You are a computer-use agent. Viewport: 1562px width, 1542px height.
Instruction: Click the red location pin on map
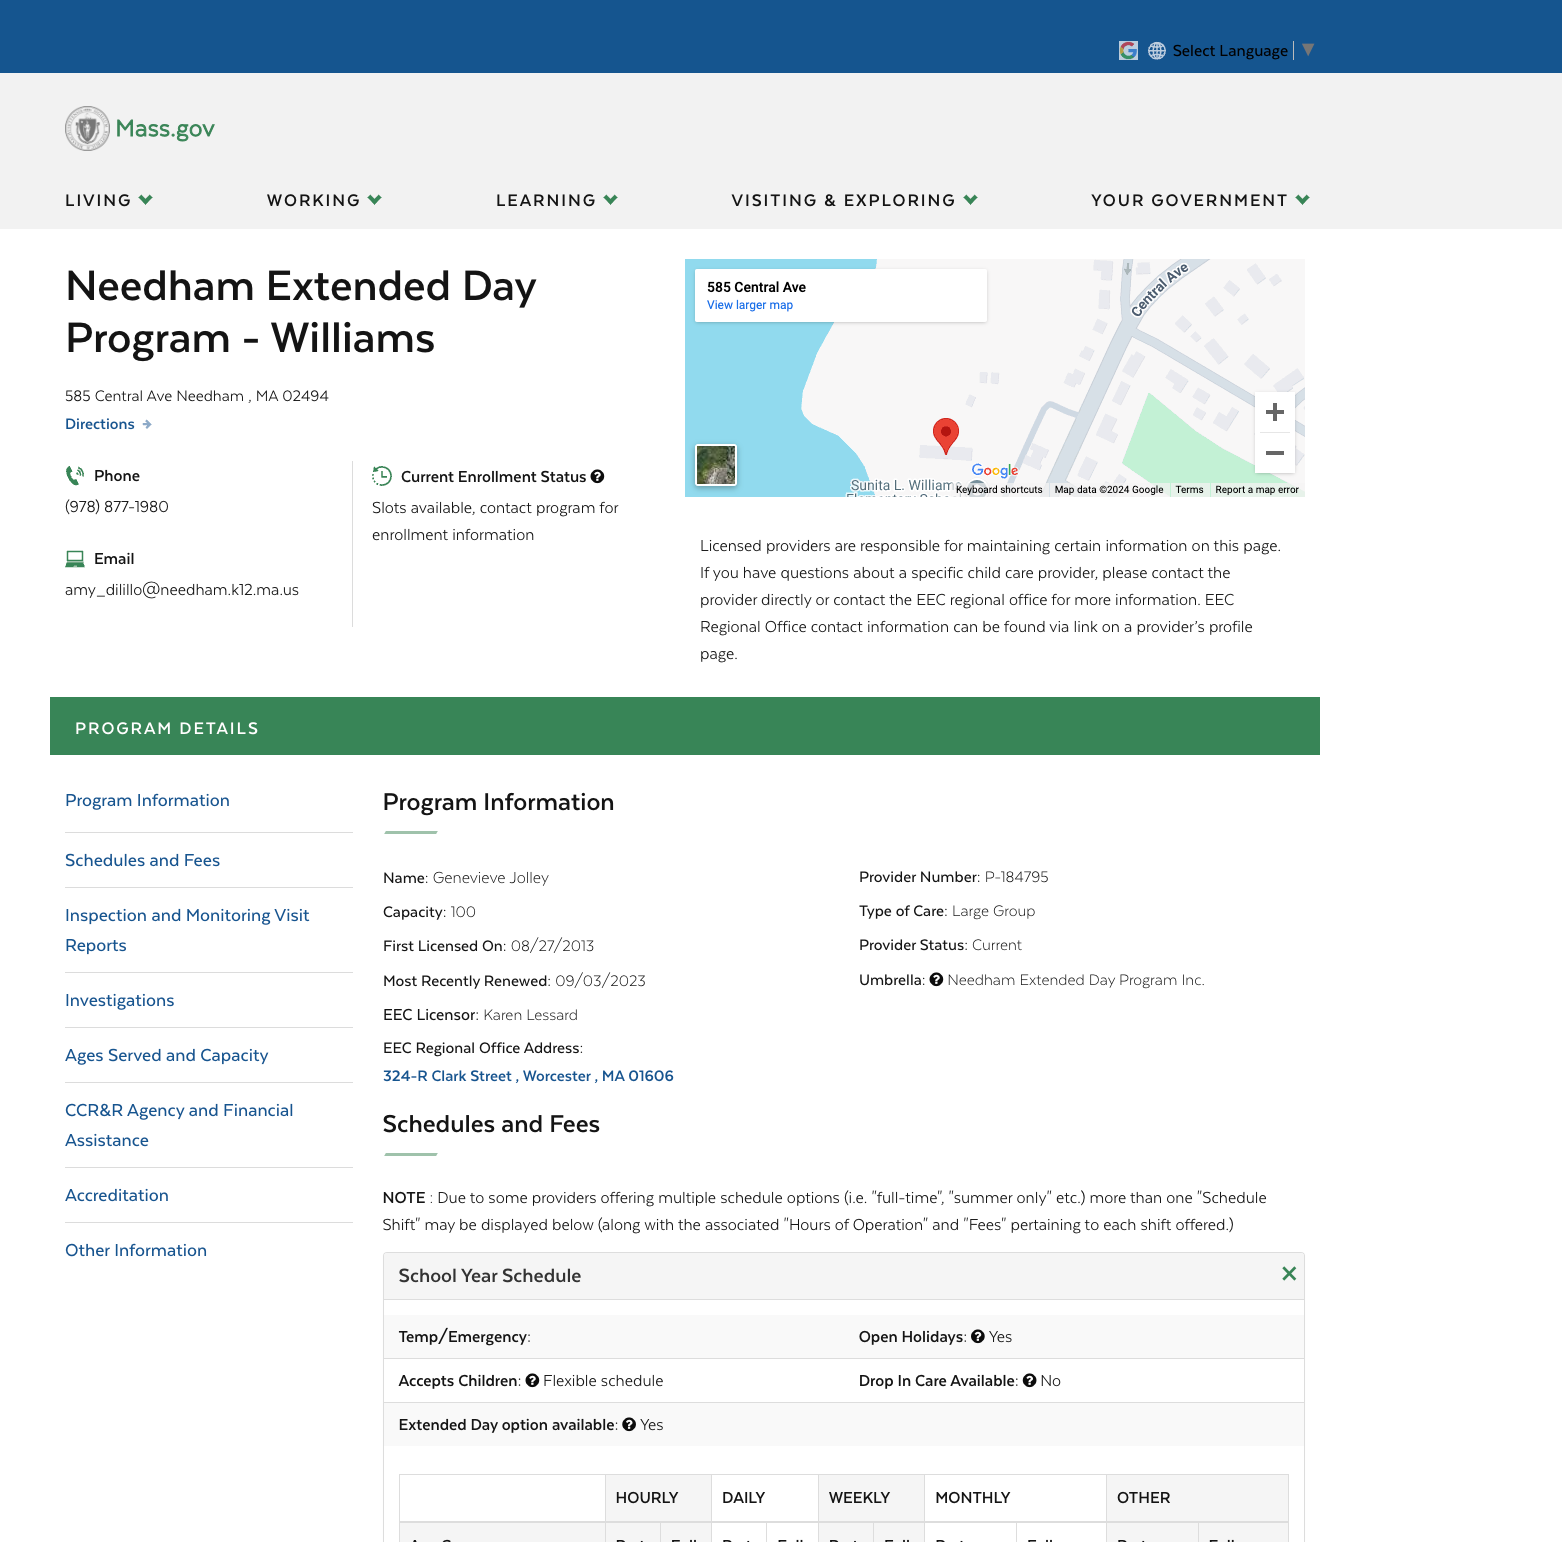click(x=946, y=436)
